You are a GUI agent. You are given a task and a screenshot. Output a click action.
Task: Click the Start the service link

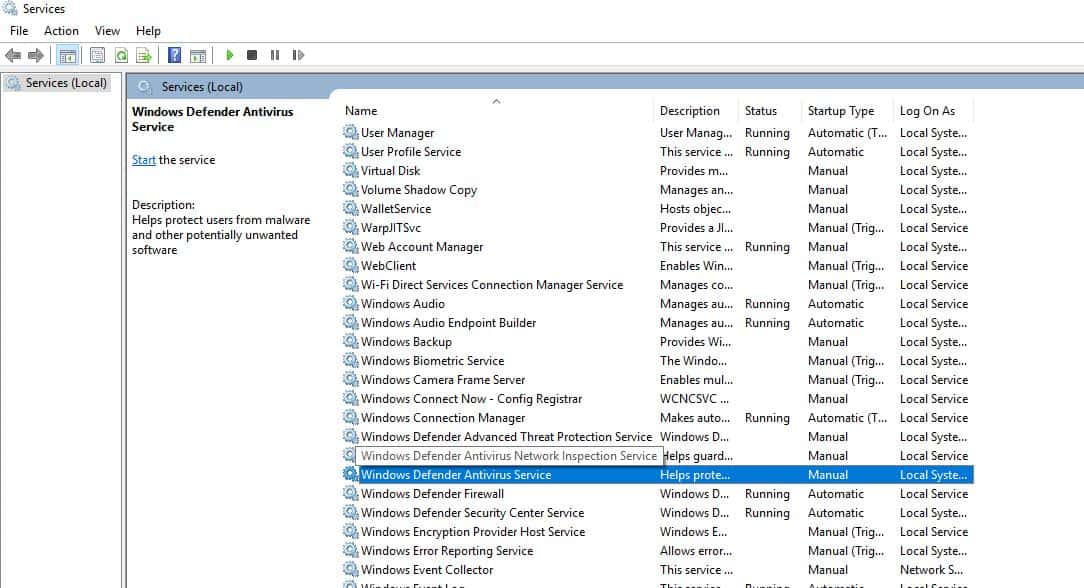click(x=143, y=159)
